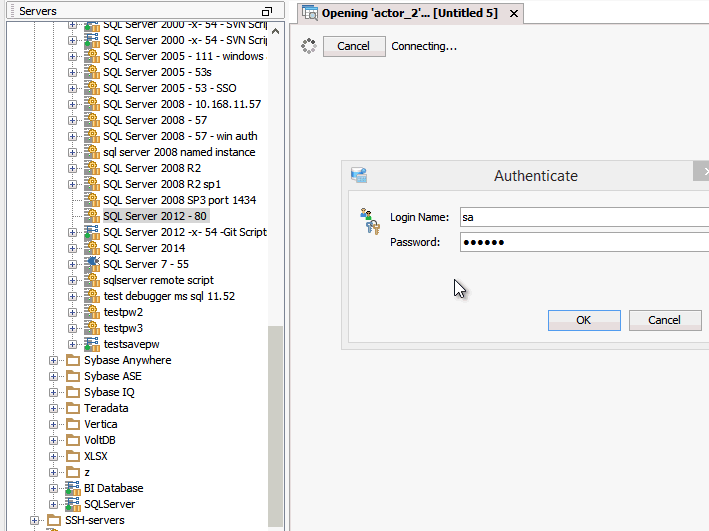Click the server tree scroll up arrow
The width and height of the screenshot is (709, 531).
tap(275, 32)
